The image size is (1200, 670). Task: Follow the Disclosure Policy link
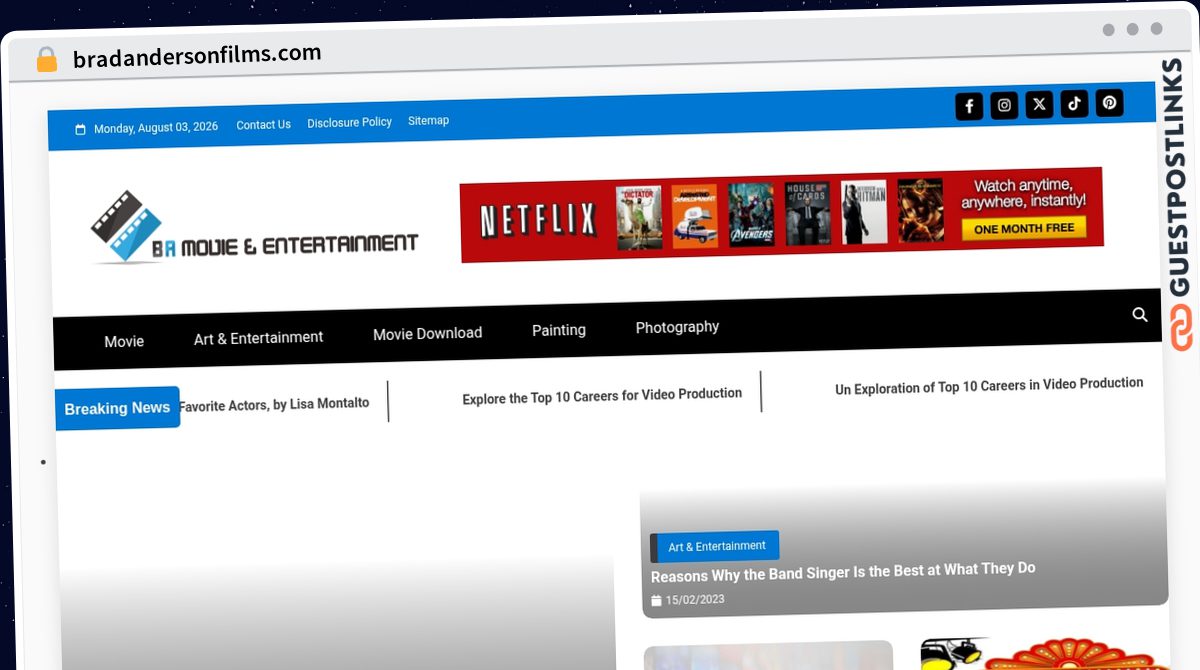tap(349, 122)
